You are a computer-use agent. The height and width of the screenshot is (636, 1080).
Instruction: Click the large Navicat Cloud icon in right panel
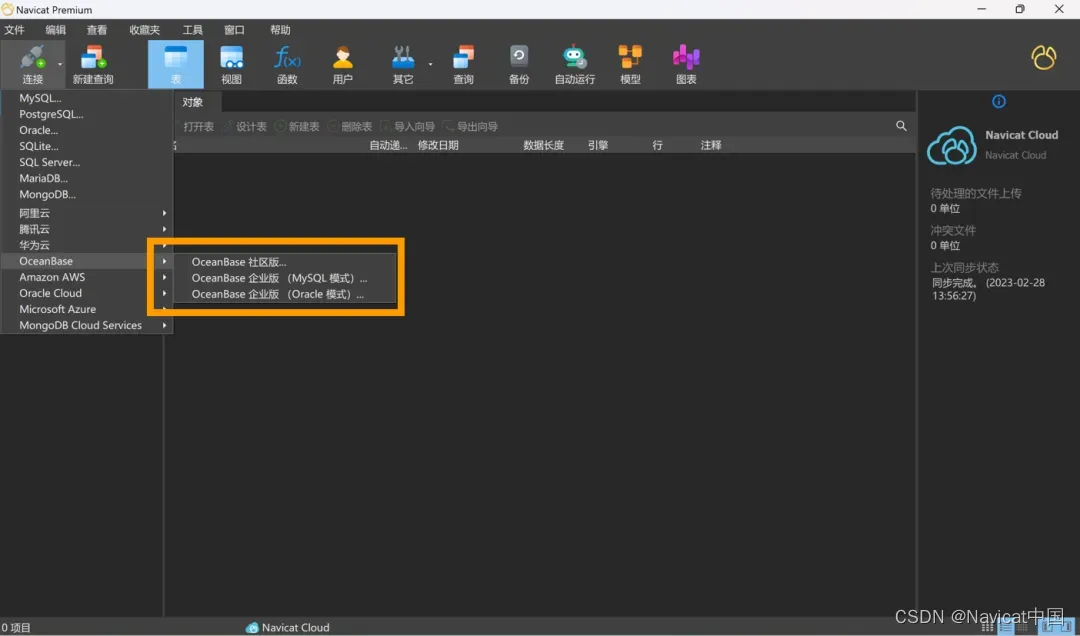coord(952,145)
